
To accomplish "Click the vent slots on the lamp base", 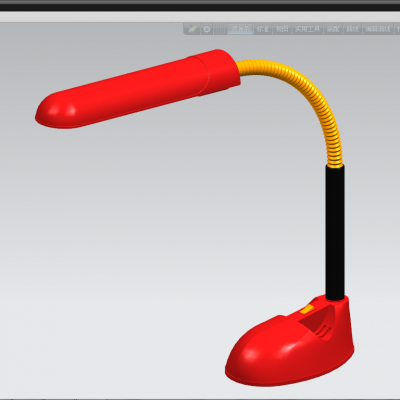I will 323,331.
